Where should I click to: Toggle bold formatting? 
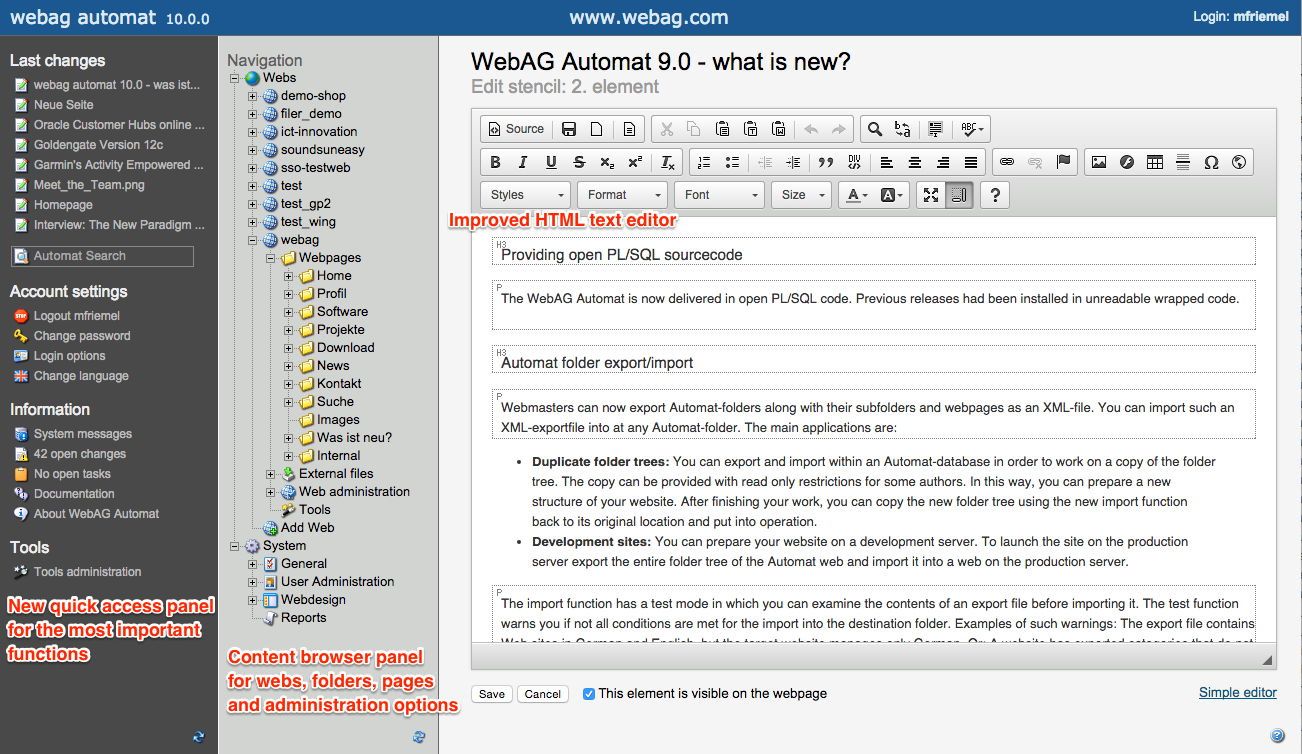495,162
